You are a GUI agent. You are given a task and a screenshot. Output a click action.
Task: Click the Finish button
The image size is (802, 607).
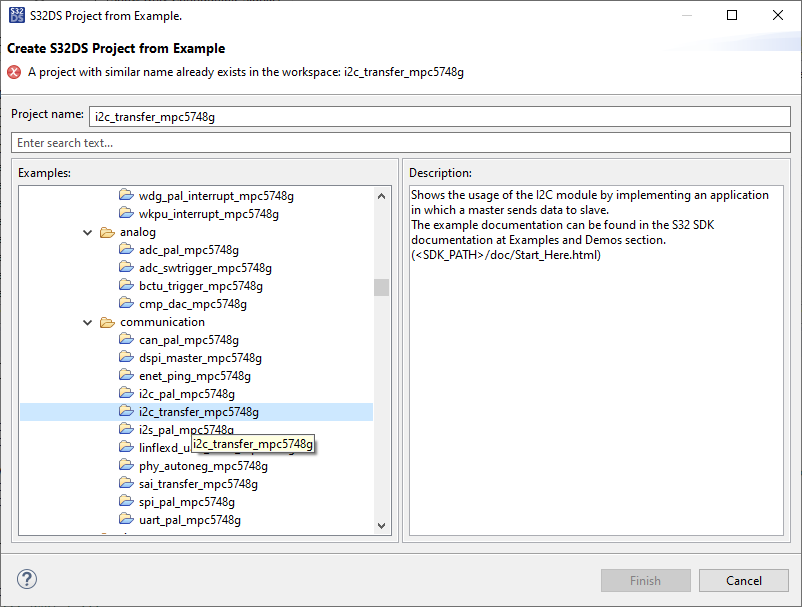[645, 580]
